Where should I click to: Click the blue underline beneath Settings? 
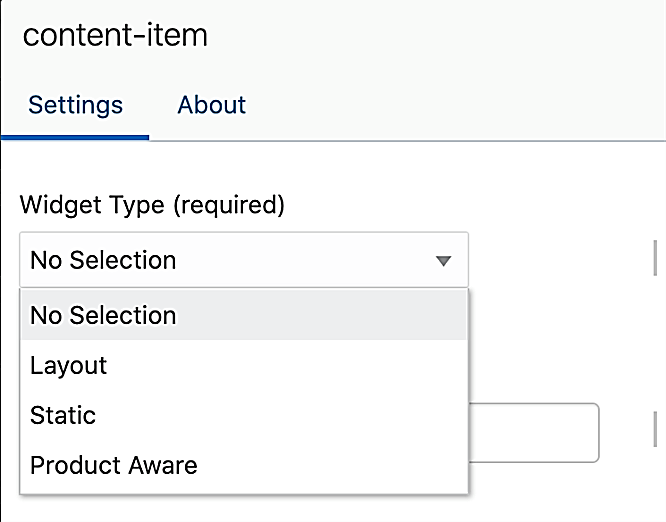click(75, 138)
